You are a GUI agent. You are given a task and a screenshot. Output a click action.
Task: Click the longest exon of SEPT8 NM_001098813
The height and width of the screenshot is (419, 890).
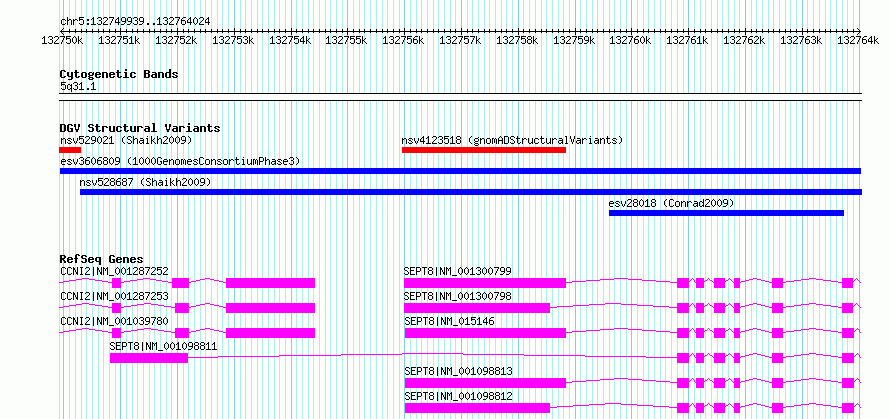click(485, 383)
